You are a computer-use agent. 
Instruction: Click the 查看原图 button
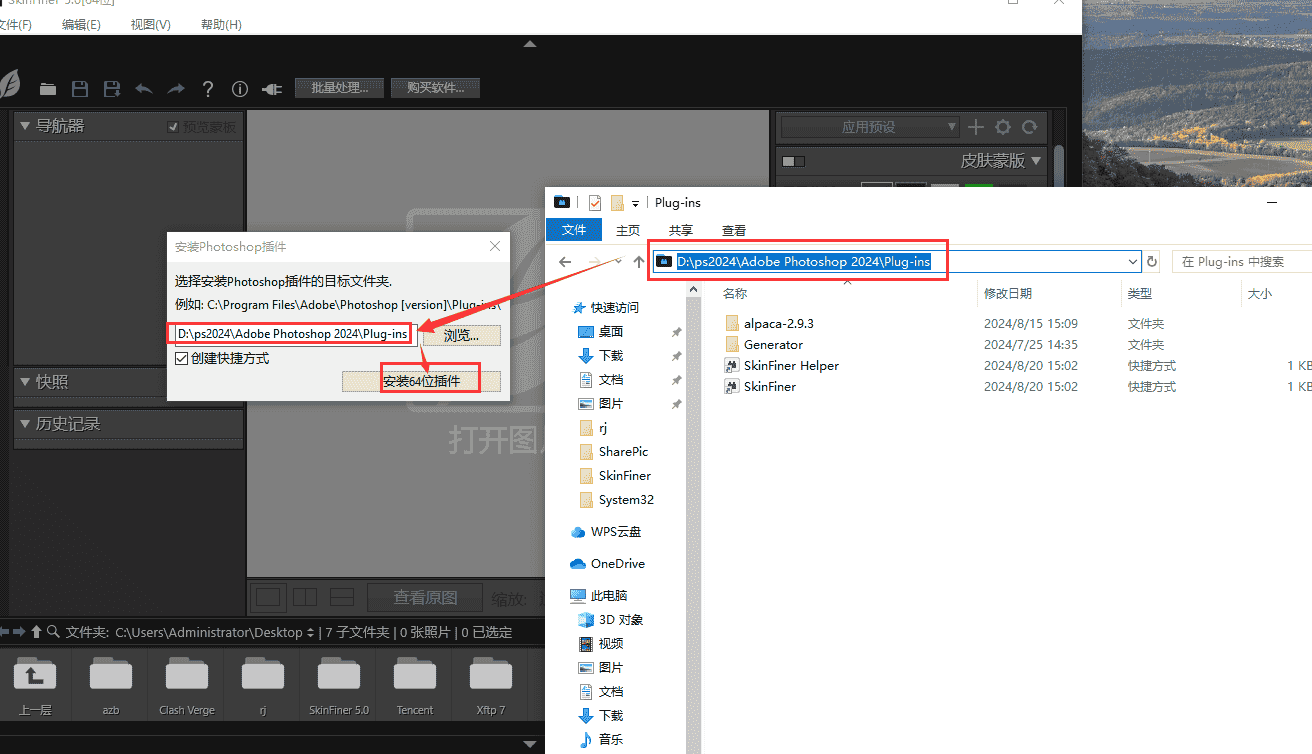click(425, 598)
